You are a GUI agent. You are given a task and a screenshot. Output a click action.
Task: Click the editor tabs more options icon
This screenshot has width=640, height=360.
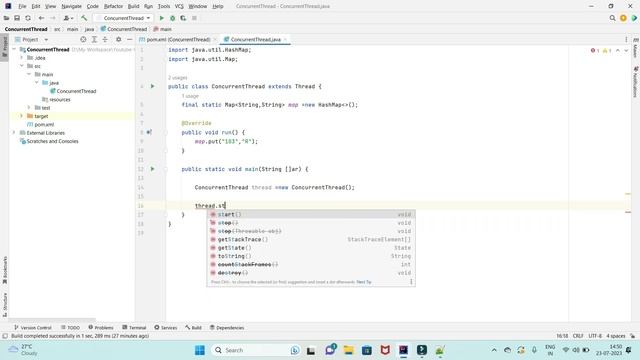(x=626, y=40)
